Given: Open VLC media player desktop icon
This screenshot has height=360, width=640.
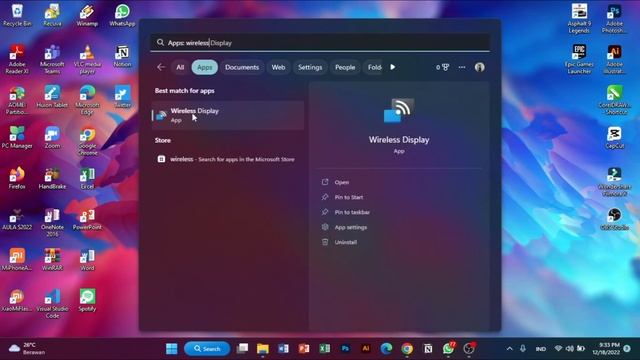Looking at the screenshot, I should 87,59.
